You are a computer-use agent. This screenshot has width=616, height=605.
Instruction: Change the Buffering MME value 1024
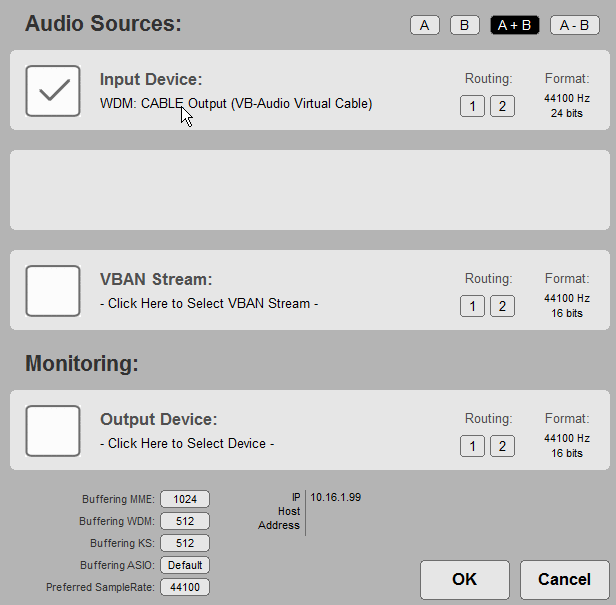[185, 499]
